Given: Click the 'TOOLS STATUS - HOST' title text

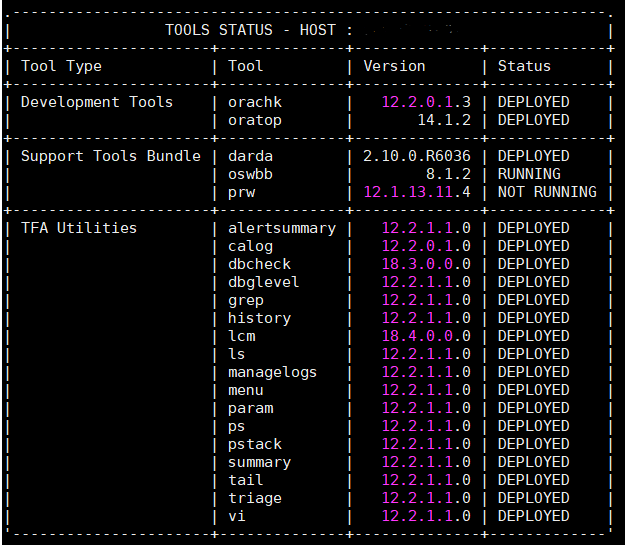Looking at the screenshot, I should [251, 30].
